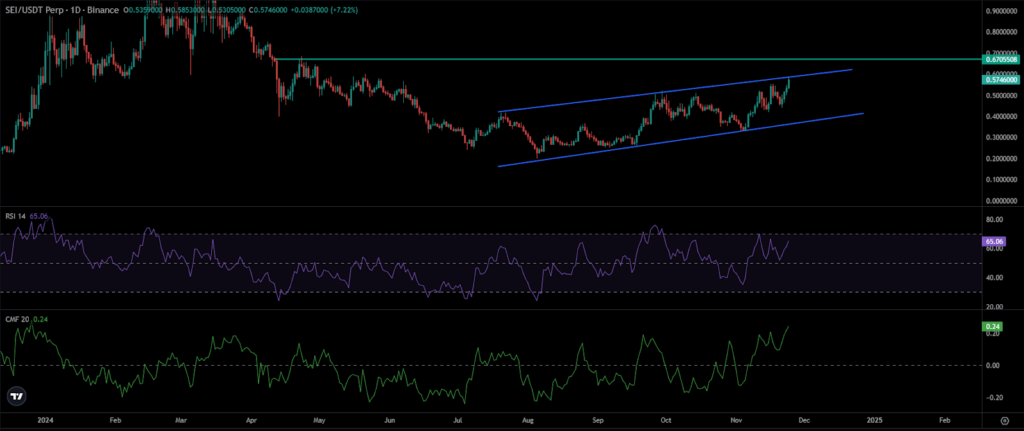
Task: Click the open value O0.5359000
Action: [143, 10]
